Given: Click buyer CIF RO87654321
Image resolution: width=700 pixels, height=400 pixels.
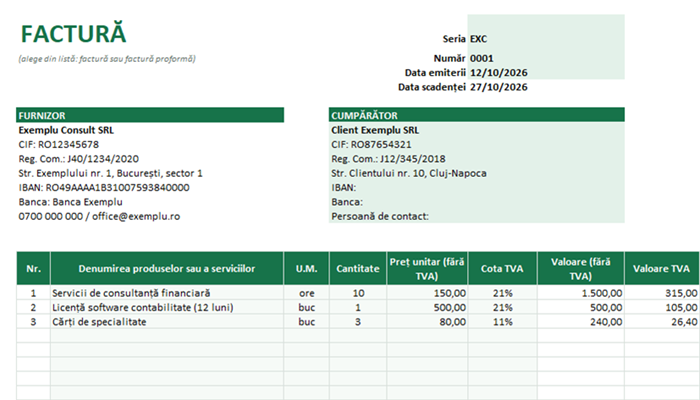Looking at the screenshot, I should pyautogui.click(x=371, y=144).
